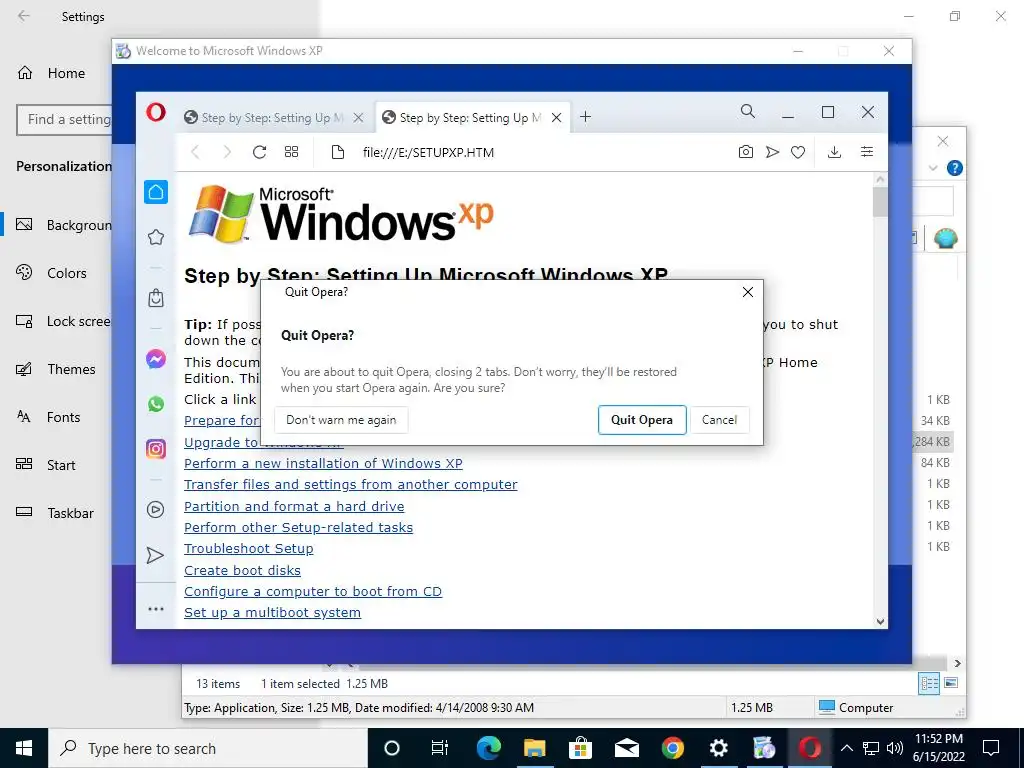Viewport: 1024px width, 768px height.
Task: Open Opera Easy Setup icon
Action: 867,152
